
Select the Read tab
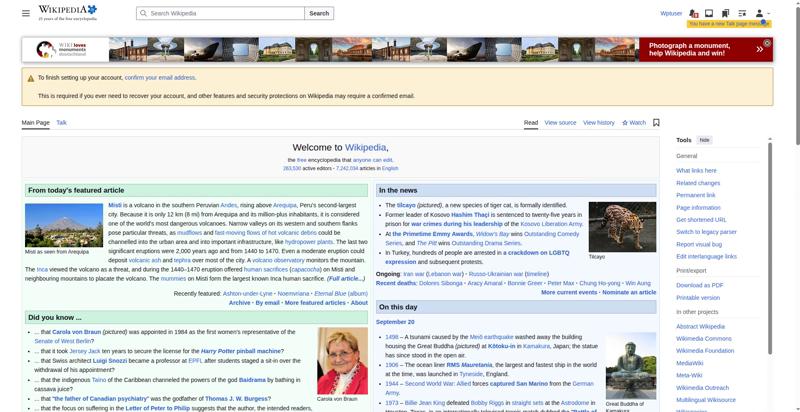point(531,122)
